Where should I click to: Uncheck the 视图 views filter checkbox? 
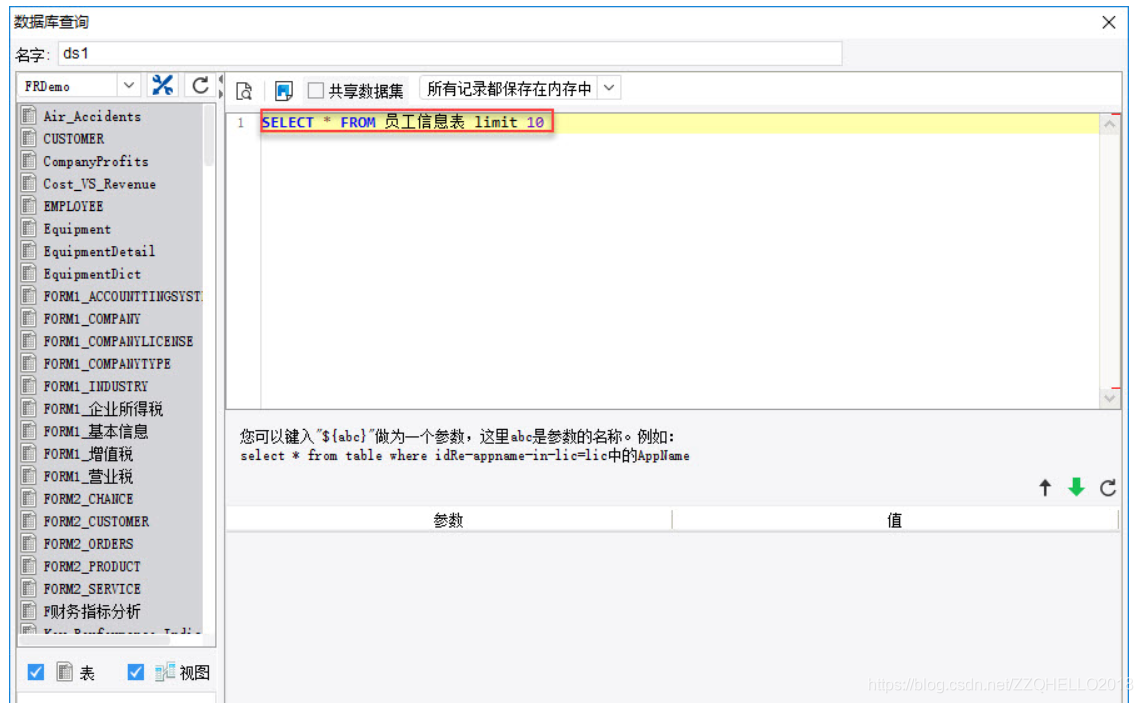(x=136, y=672)
